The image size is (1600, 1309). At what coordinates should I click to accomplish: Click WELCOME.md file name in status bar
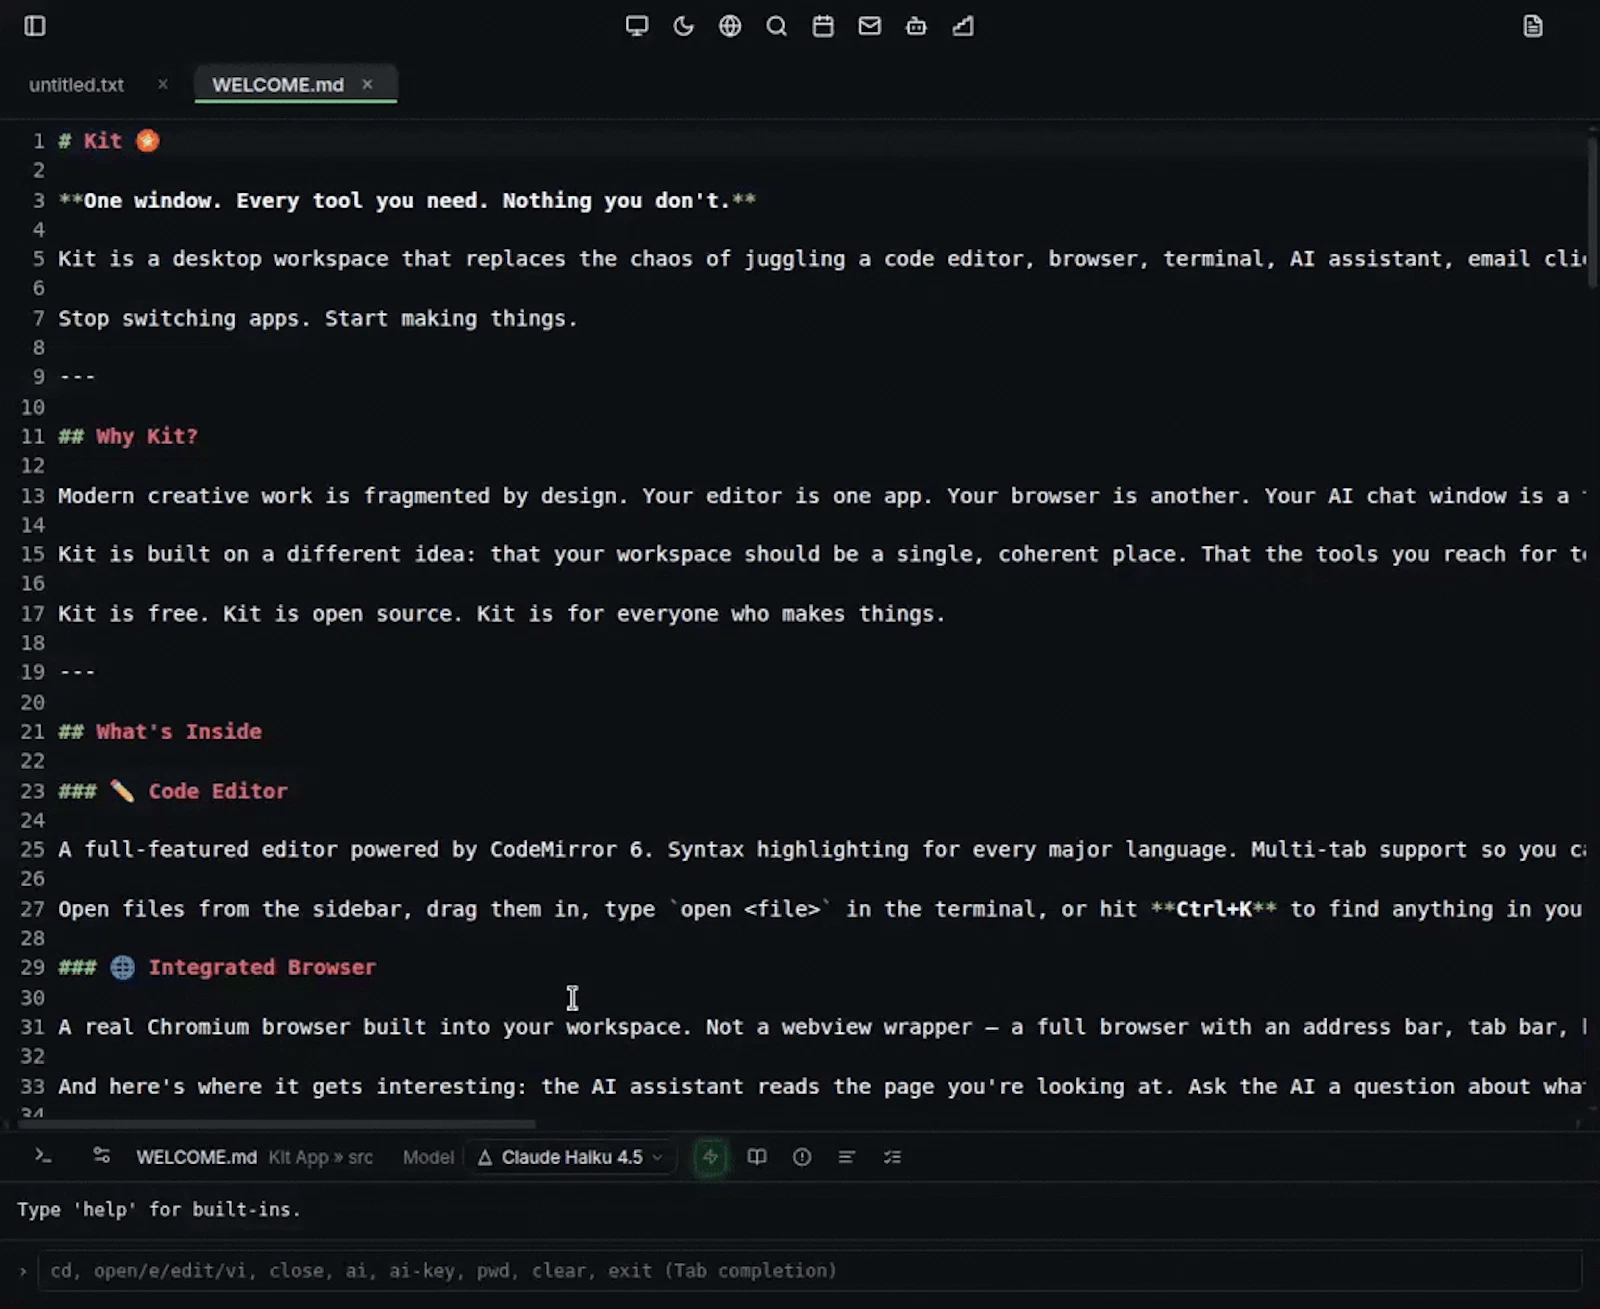tap(196, 1157)
